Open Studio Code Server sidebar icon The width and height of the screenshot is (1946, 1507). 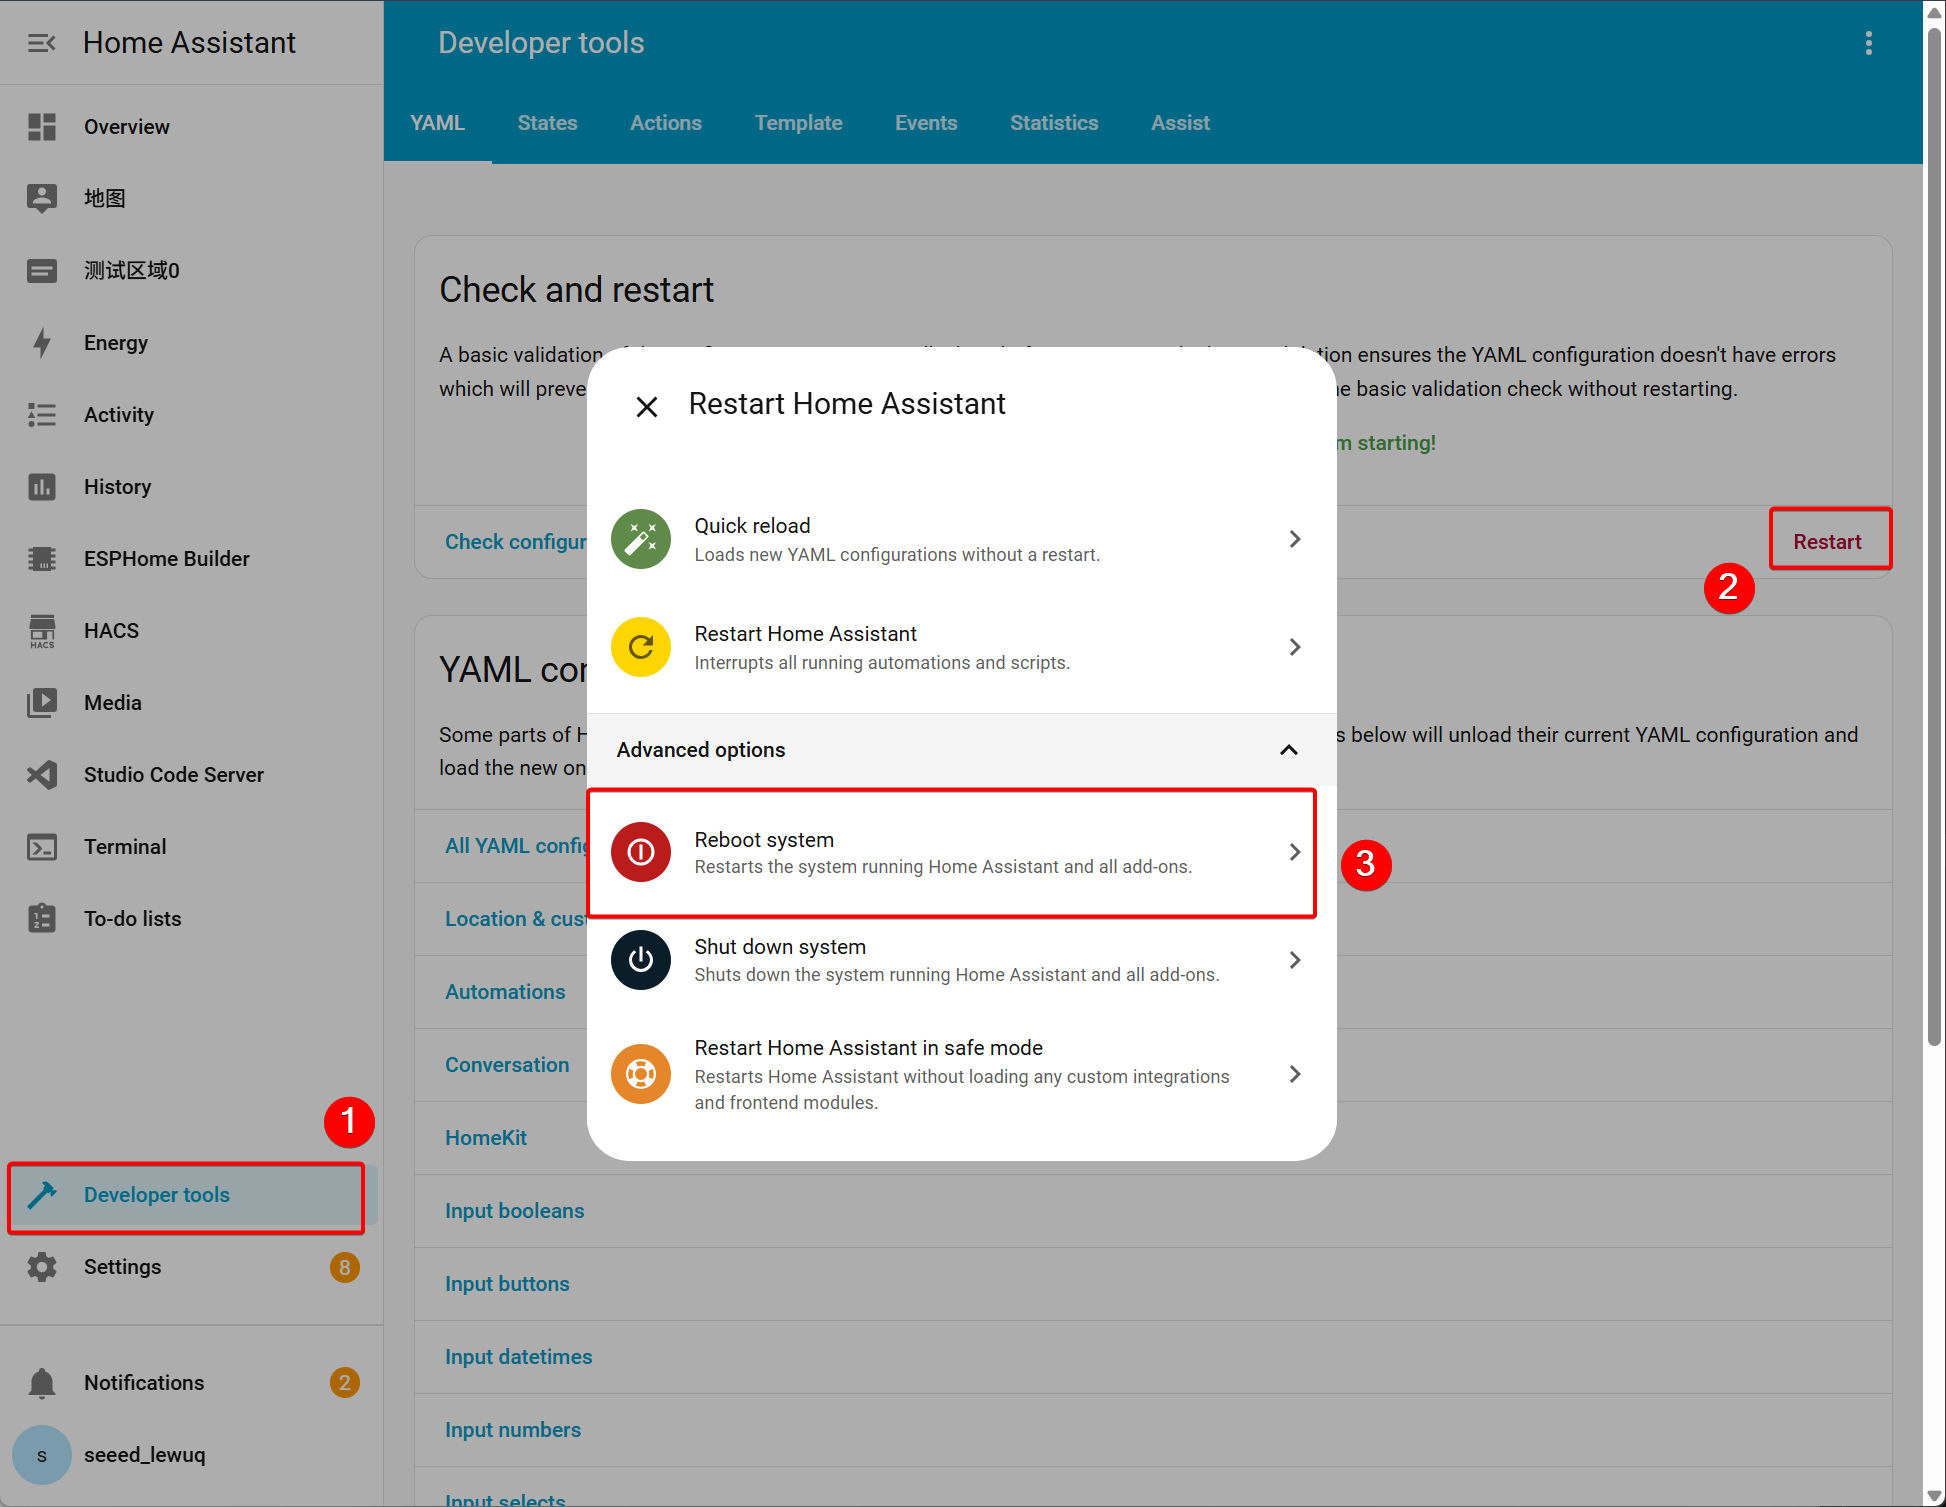42,775
